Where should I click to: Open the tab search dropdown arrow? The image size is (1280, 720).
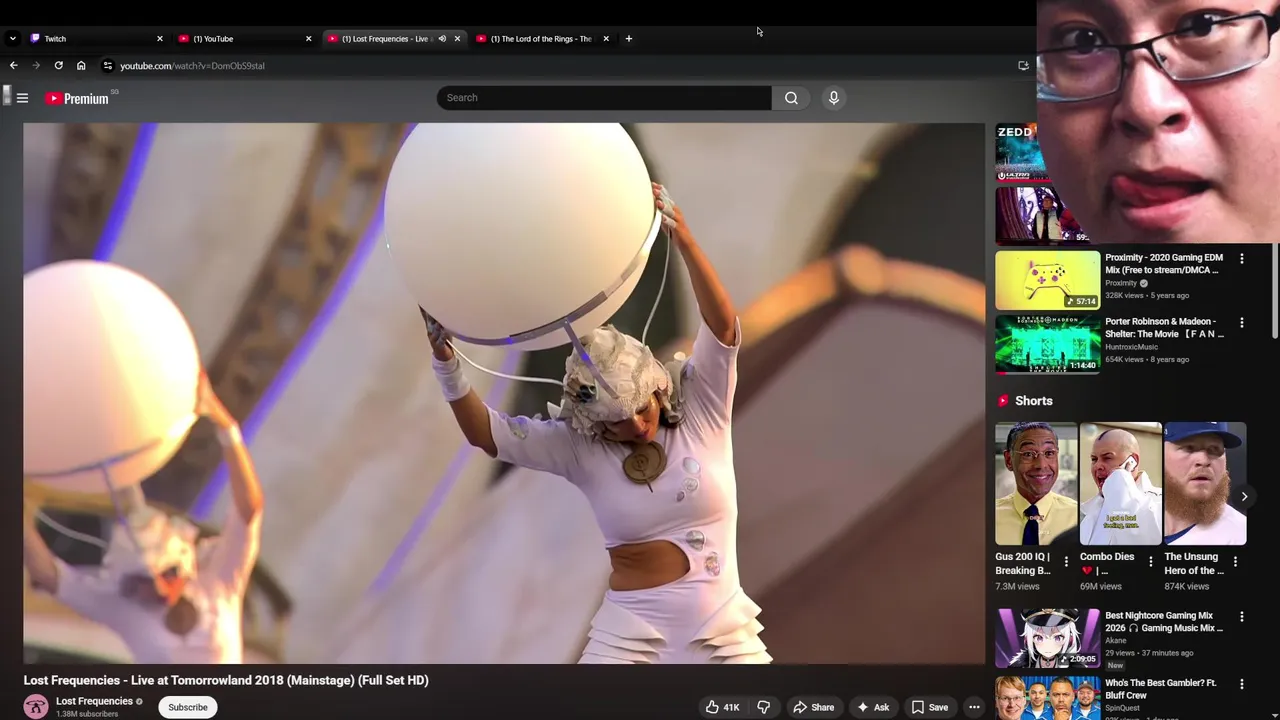[12, 39]
